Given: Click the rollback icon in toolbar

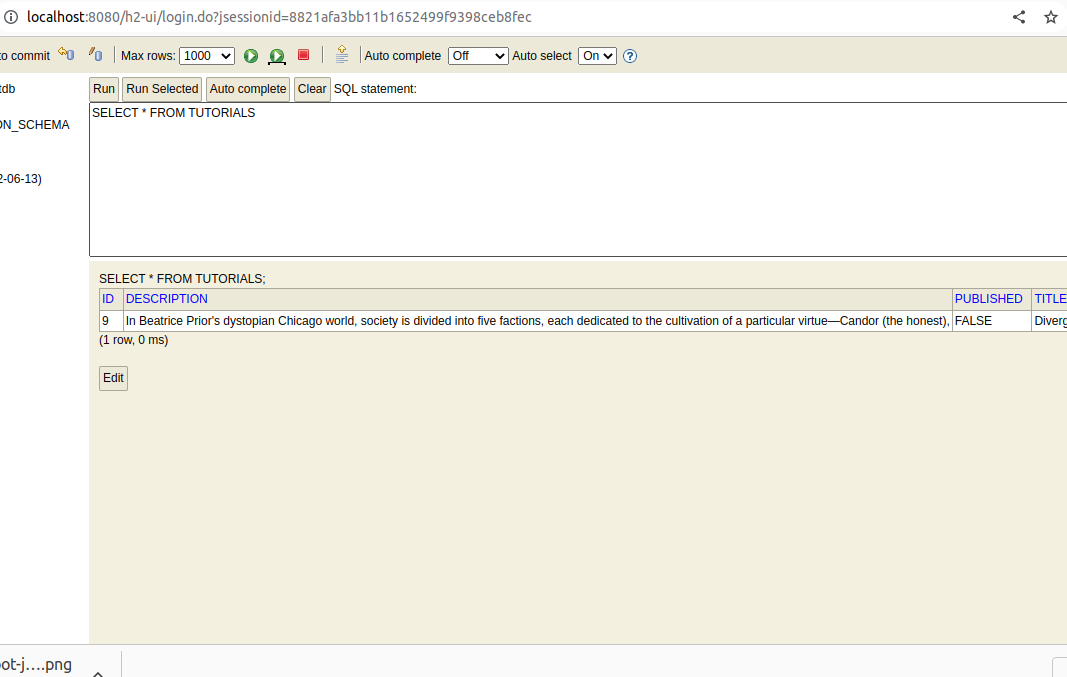Looking at the screenshot, I should click(x=66, y=54).
